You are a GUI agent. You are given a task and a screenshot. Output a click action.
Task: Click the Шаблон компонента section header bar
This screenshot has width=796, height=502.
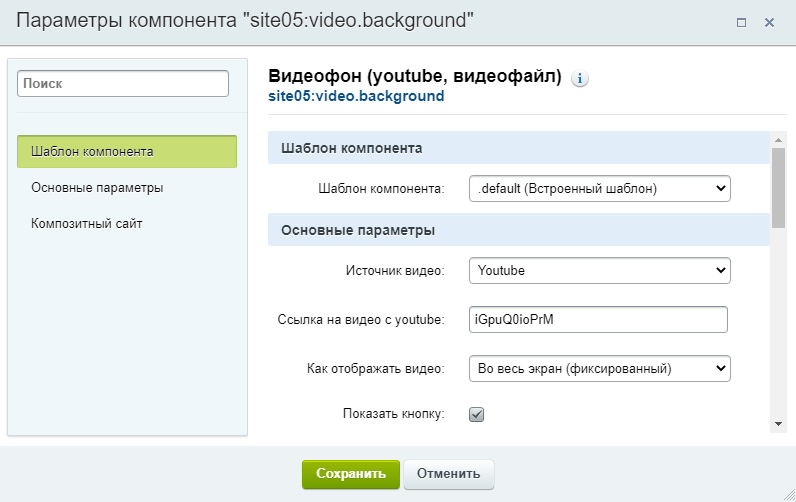(x=518, y=148)
